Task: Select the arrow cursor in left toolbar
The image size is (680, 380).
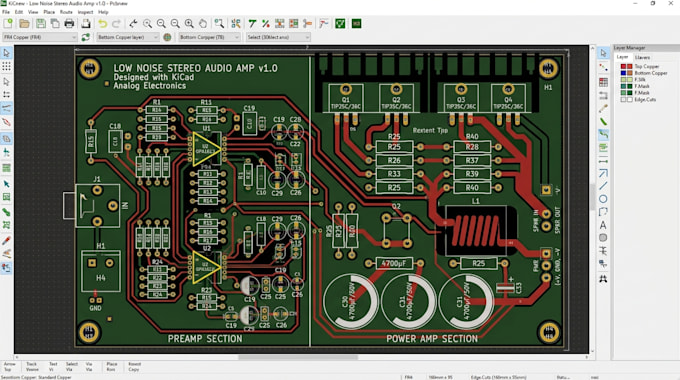Action: 7,52
